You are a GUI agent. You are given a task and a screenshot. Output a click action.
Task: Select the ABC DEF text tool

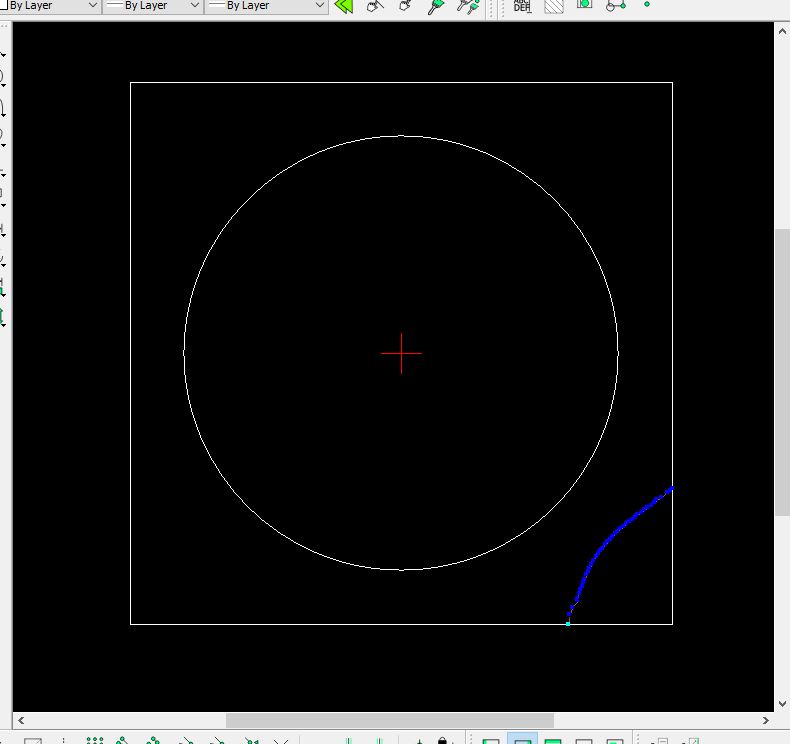coord(522,6)
